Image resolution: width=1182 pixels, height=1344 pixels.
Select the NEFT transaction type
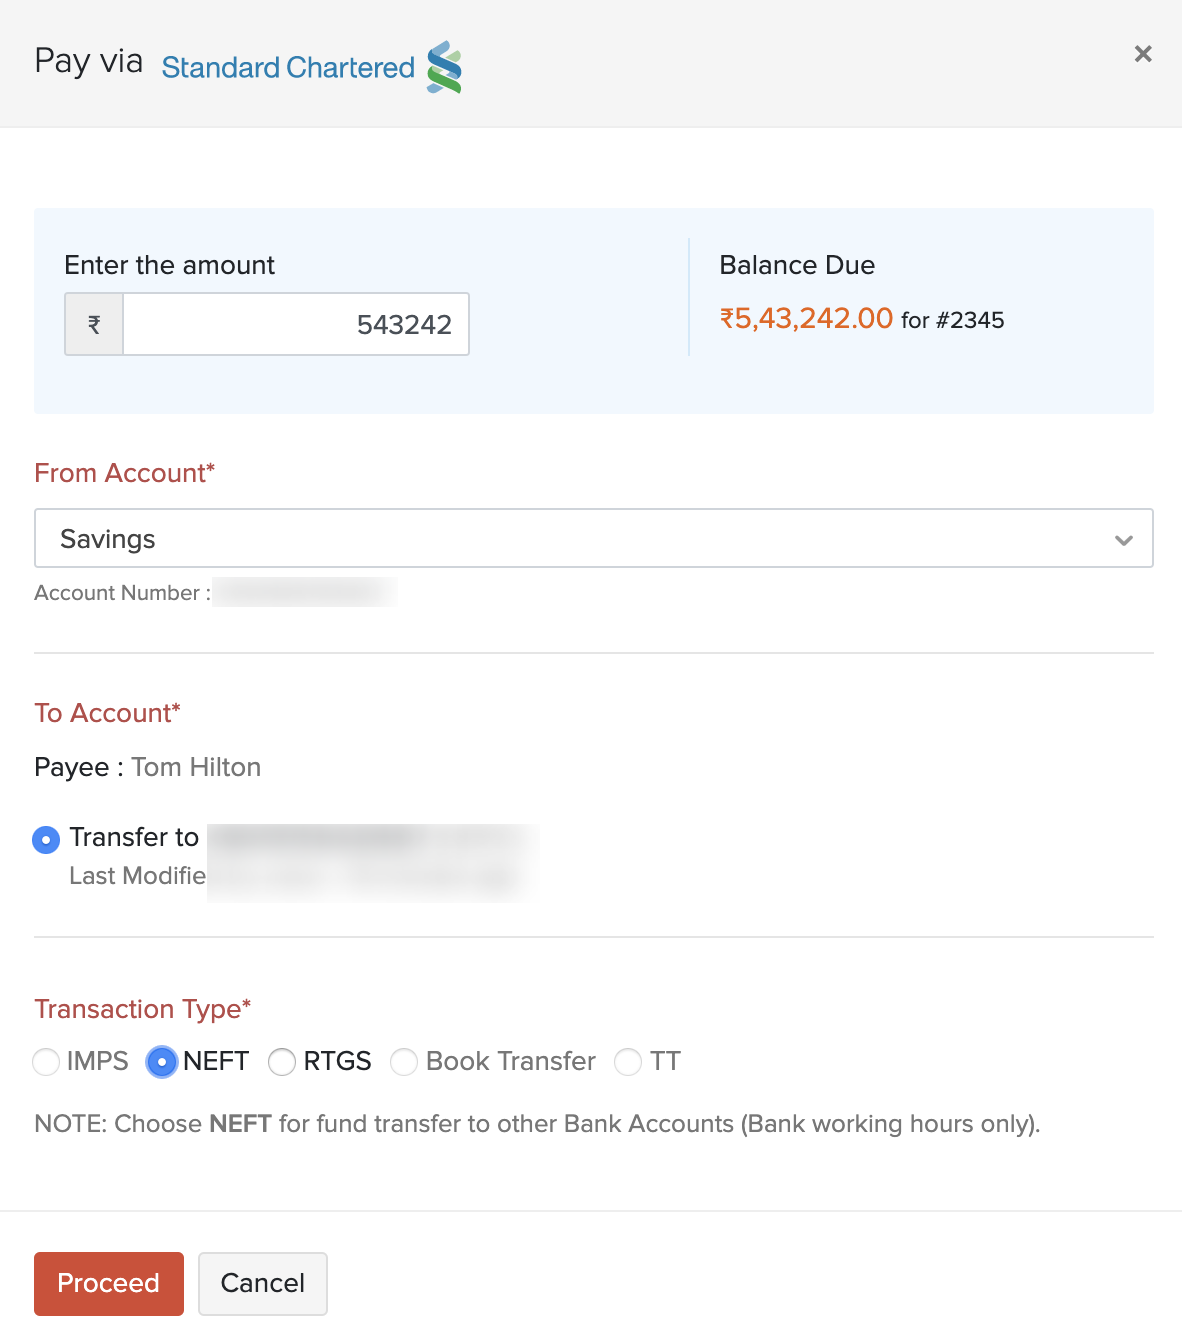[x=161, y=1062]
